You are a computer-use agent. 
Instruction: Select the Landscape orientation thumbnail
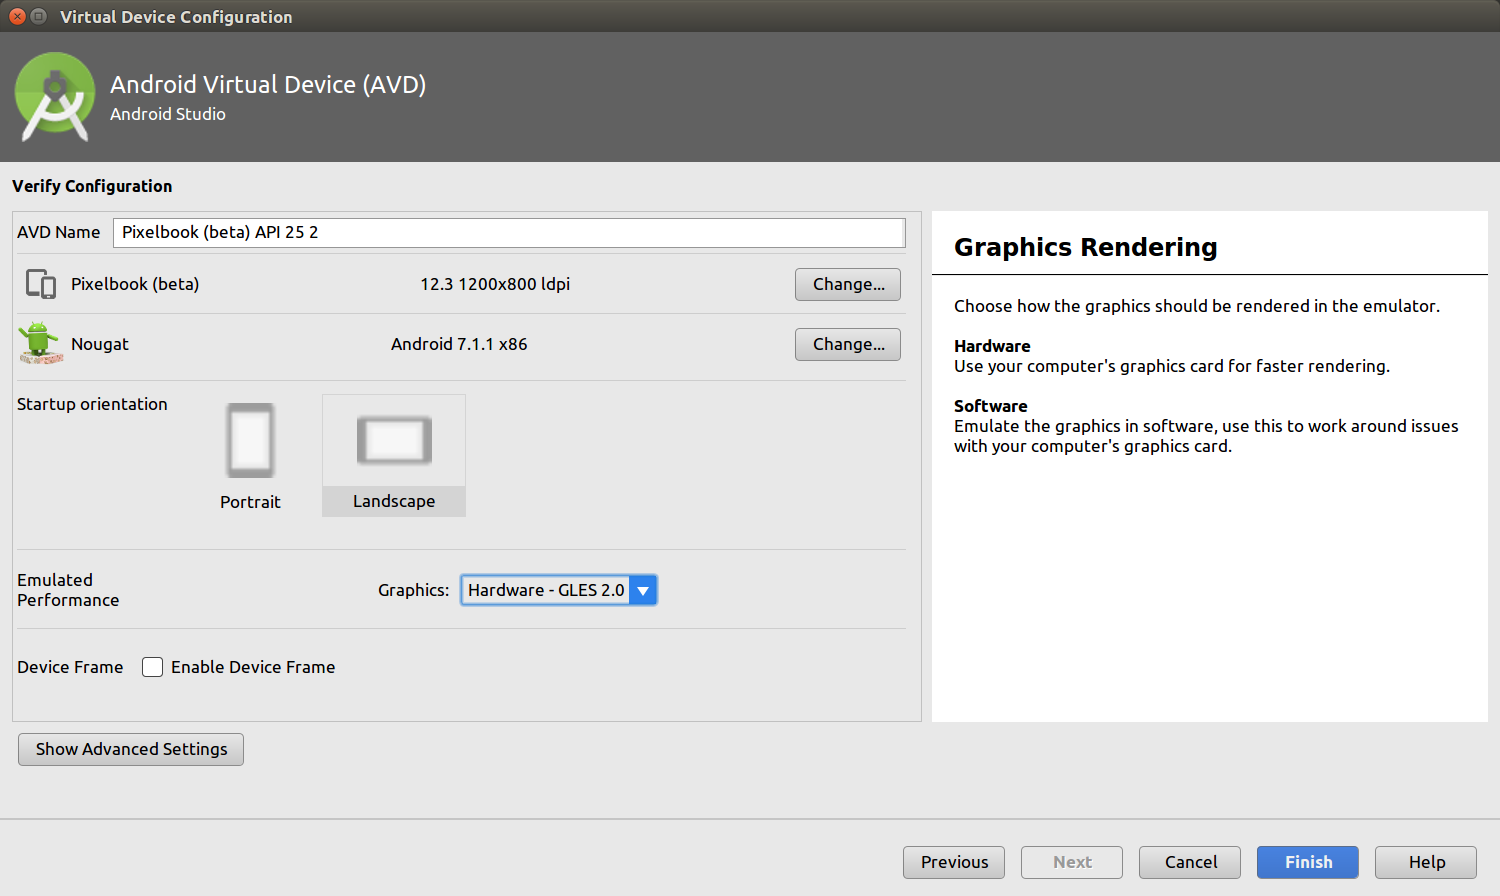[394, 456]
